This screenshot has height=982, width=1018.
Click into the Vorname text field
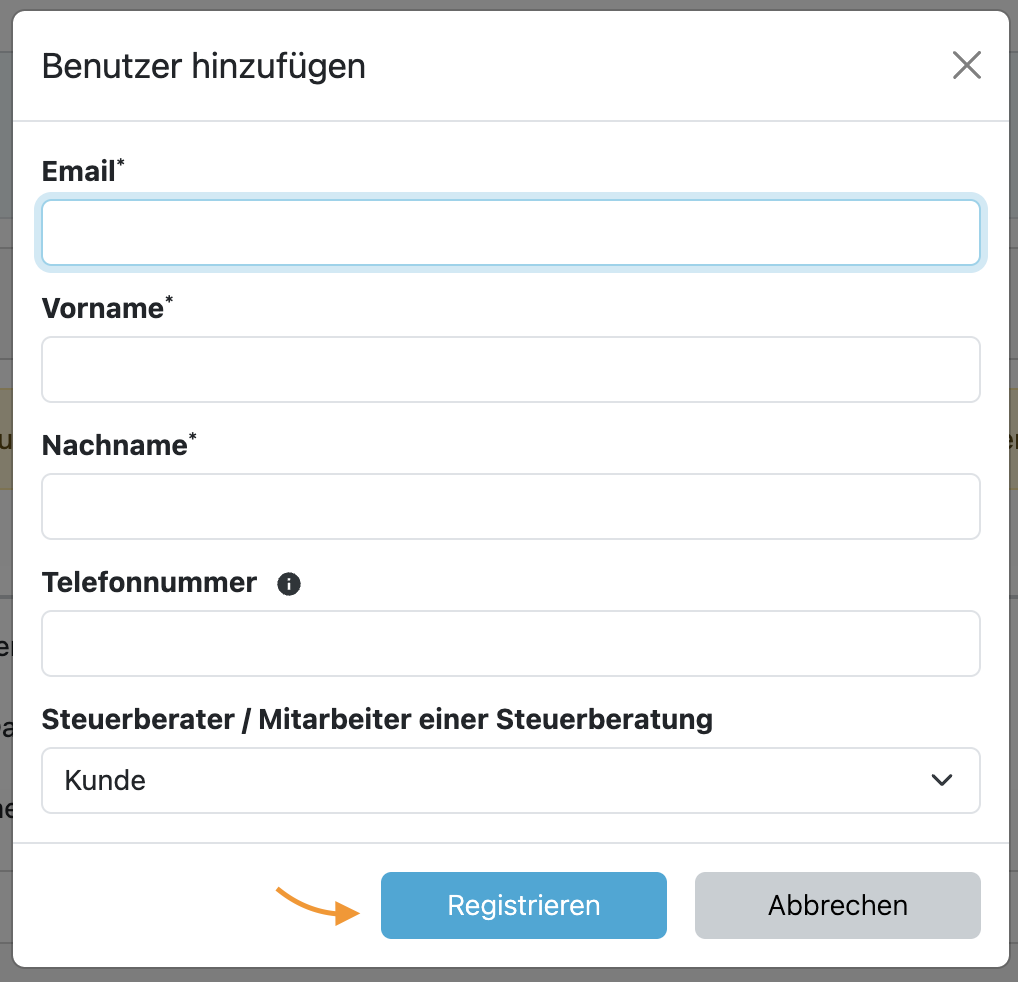click(x=510, y=369)
